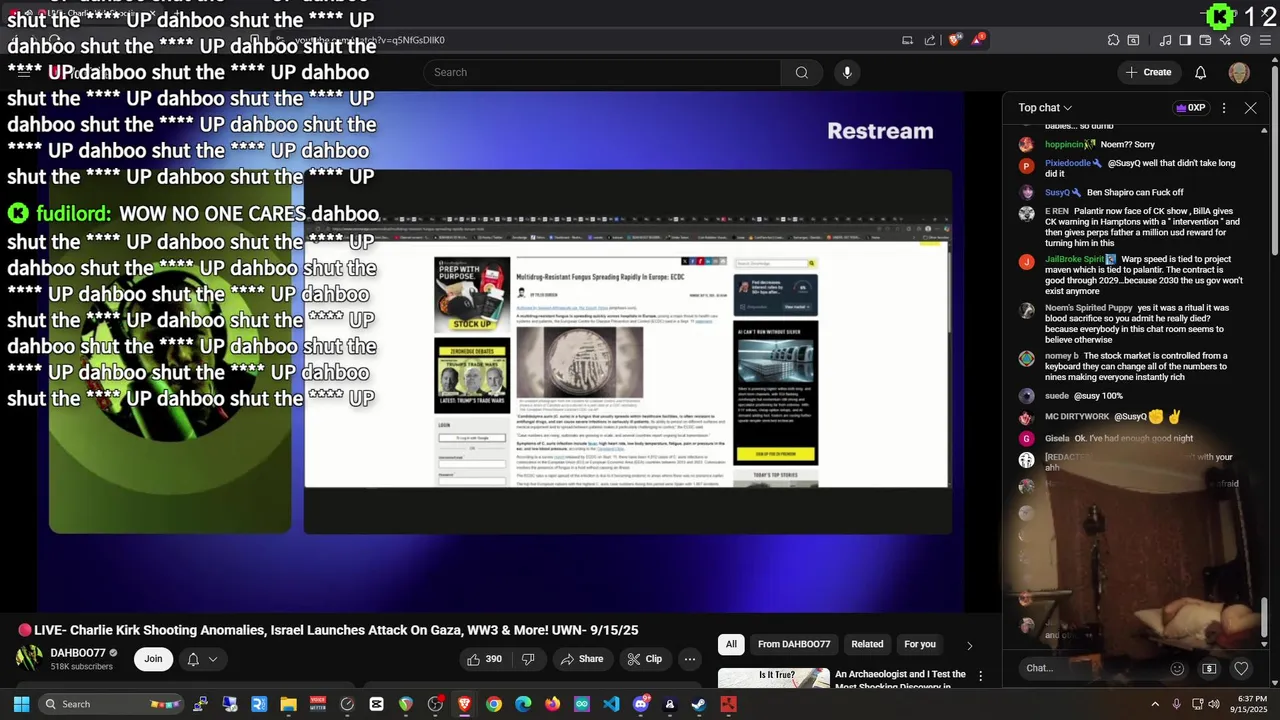
Task: Open Archaeologist video title link
Action: [900, 679]
